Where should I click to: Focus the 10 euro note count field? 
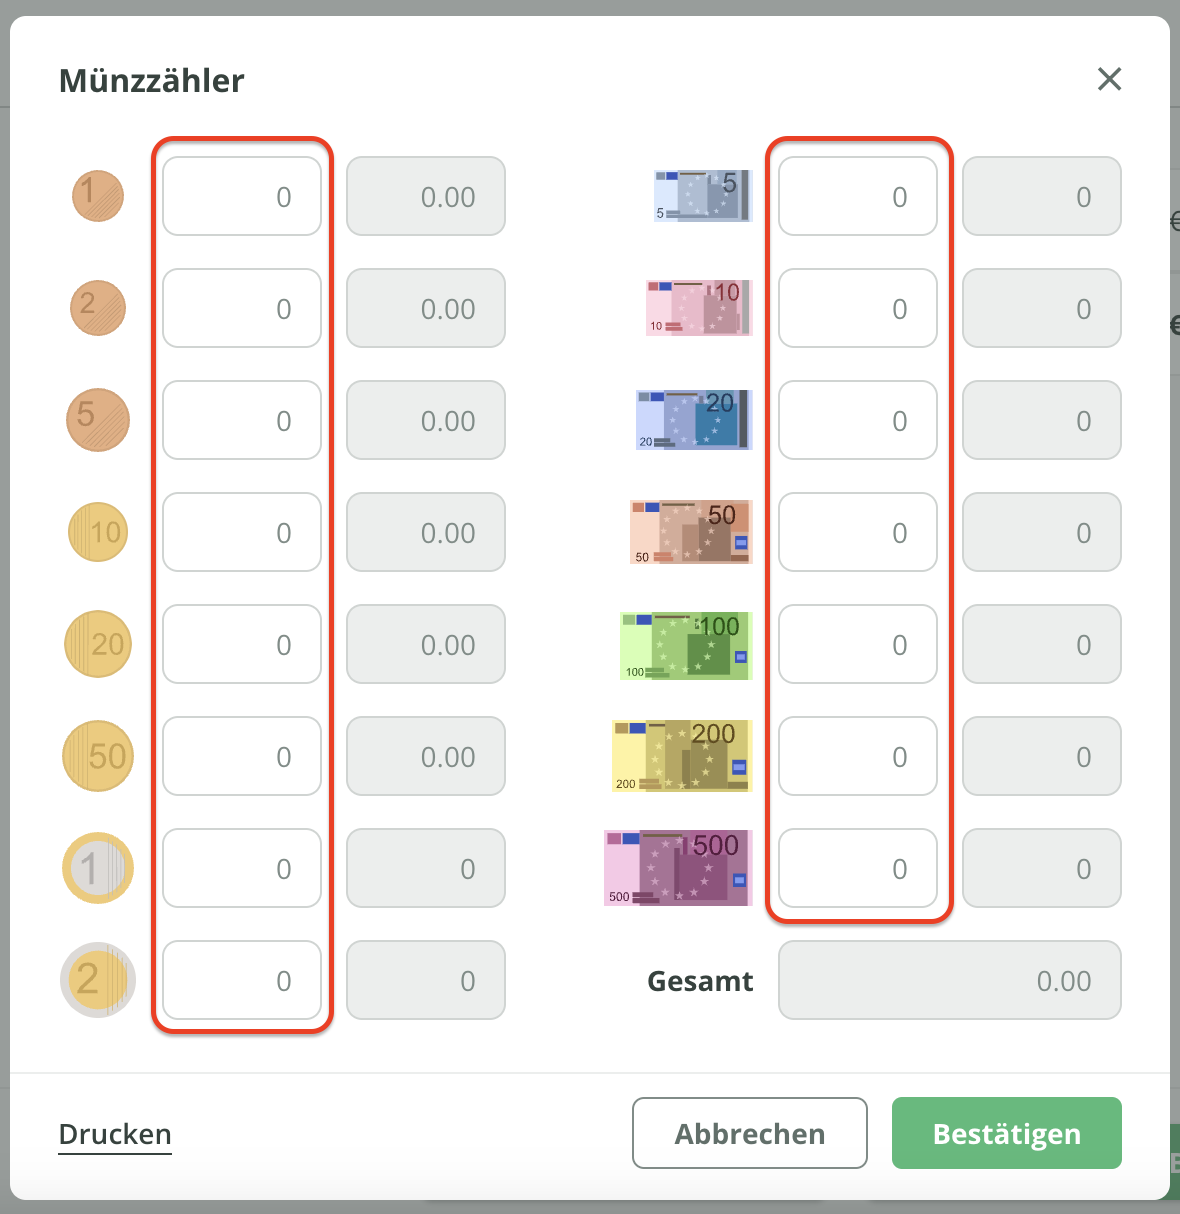click(x=858, y=308)
